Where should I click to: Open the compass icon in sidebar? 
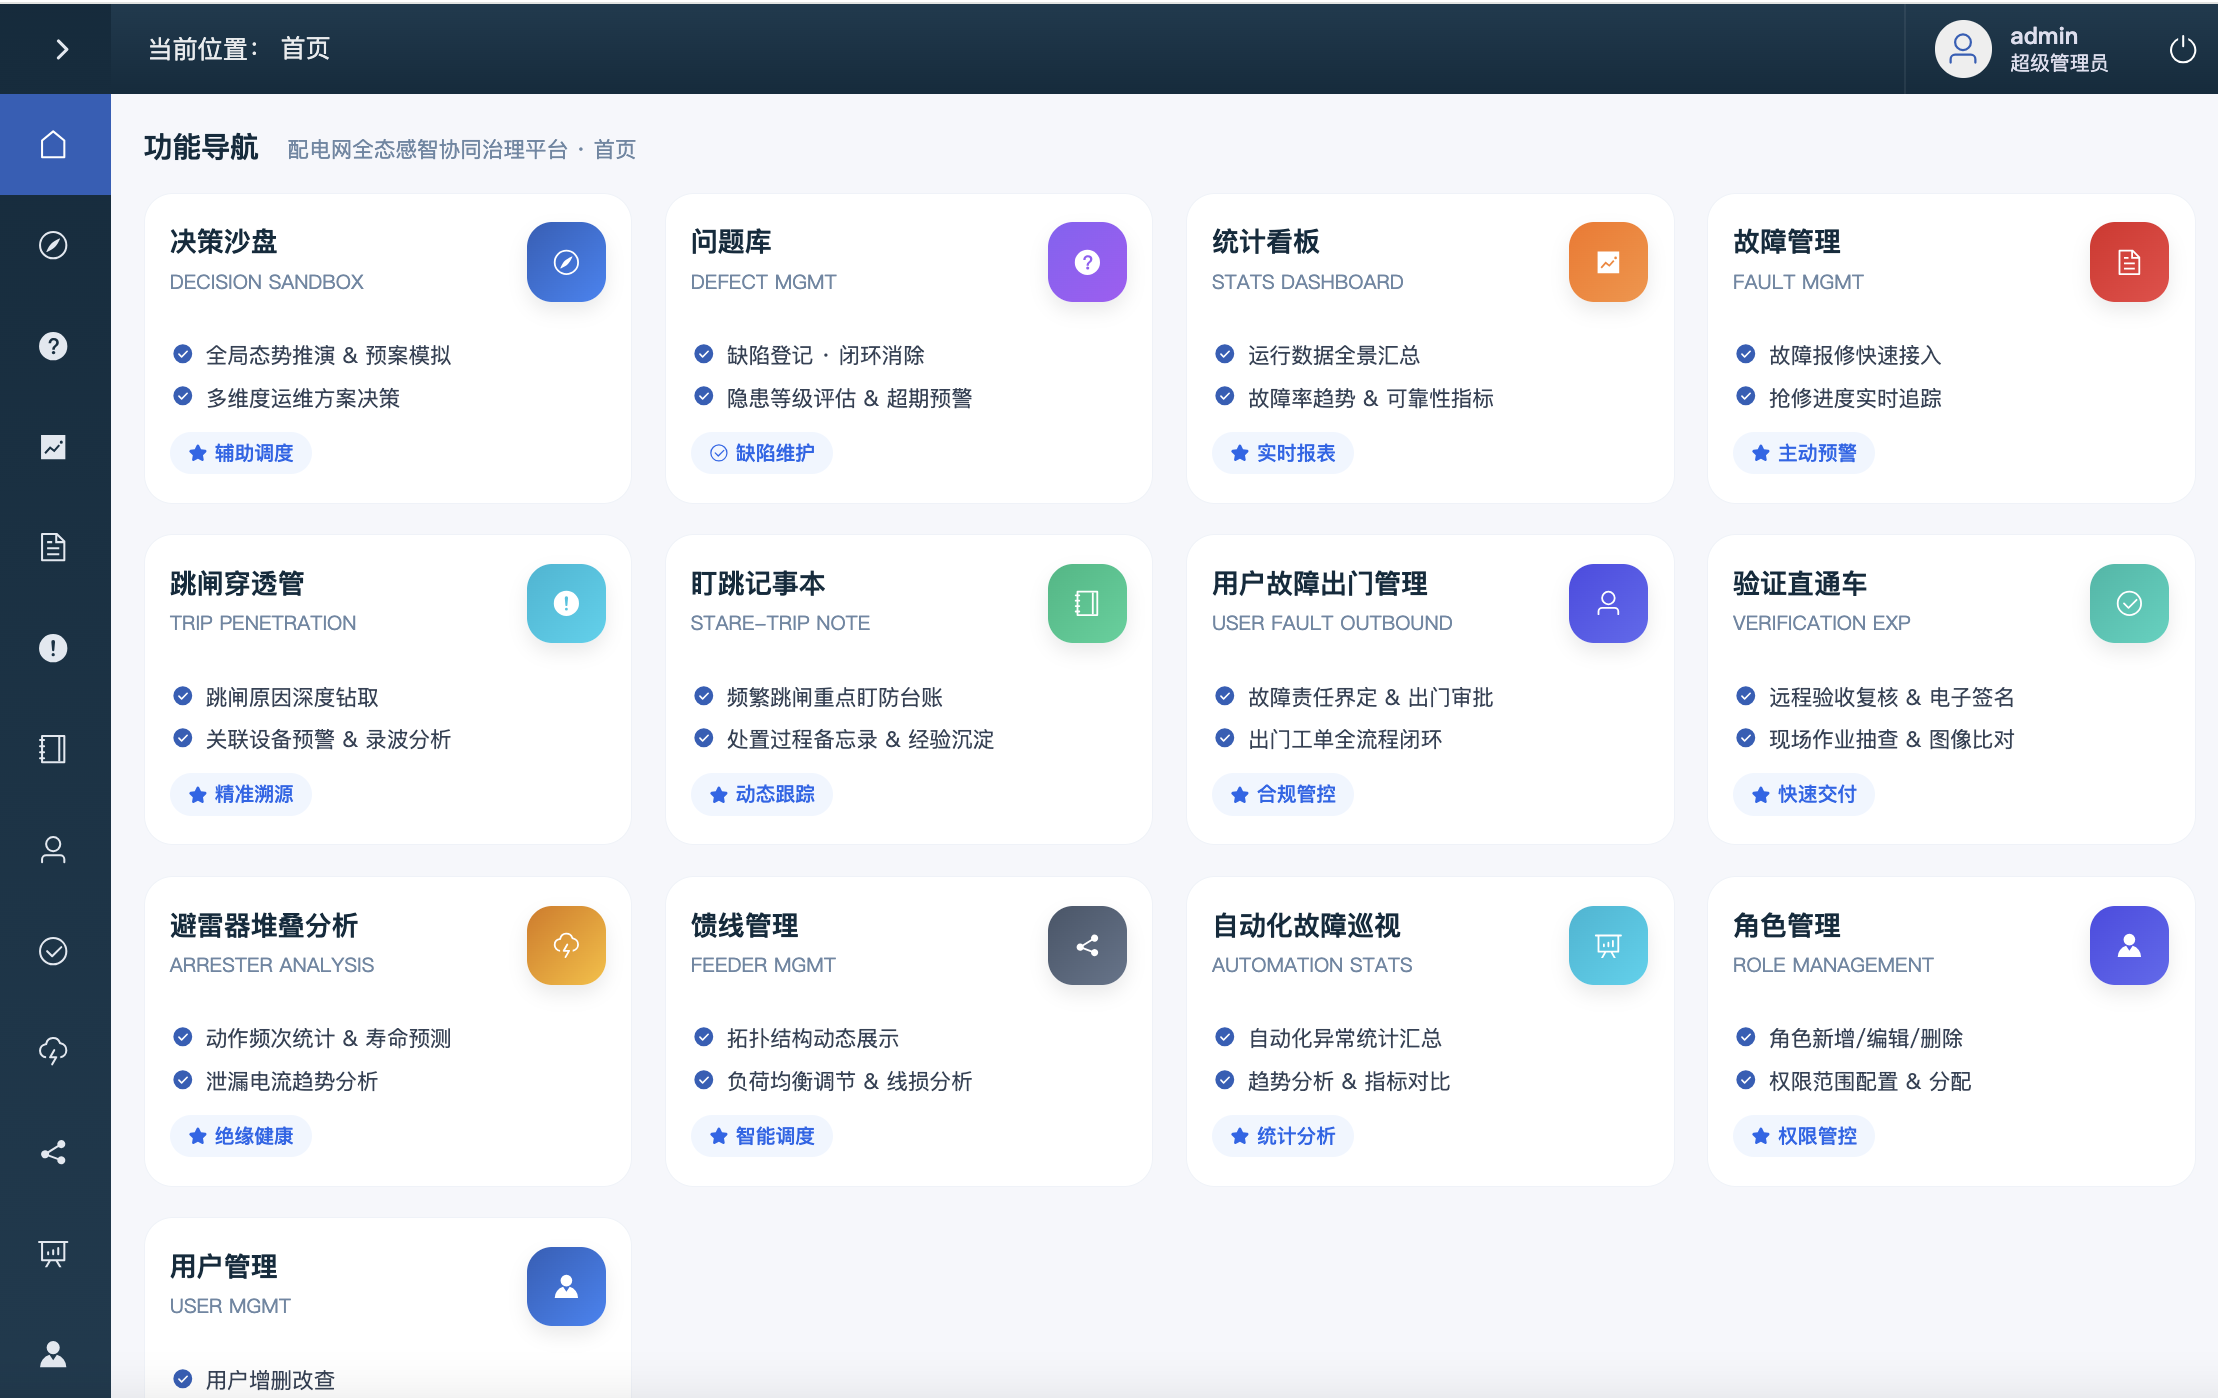point(53,245)
